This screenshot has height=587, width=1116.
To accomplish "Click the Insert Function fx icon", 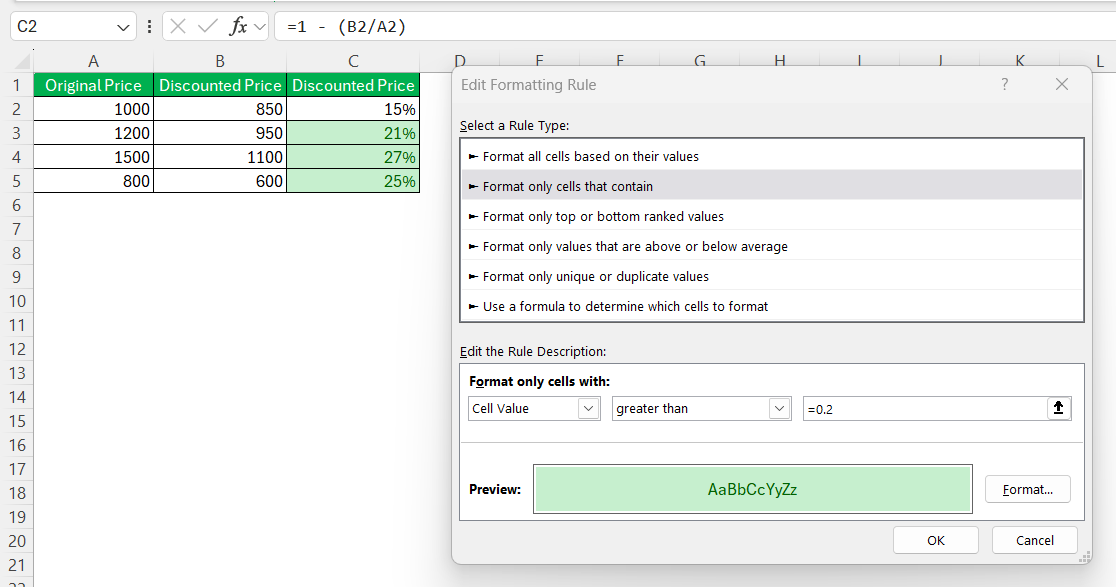I will [238, 27].
